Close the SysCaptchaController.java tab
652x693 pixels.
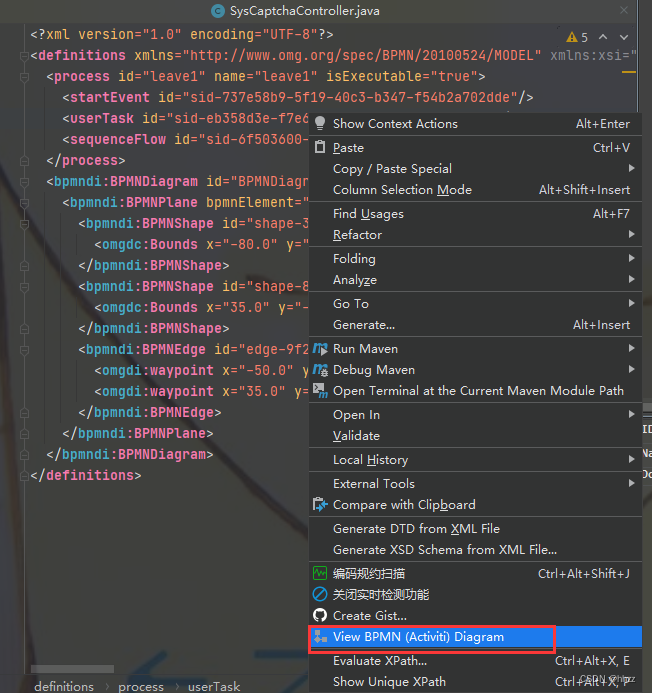(624, 10)
